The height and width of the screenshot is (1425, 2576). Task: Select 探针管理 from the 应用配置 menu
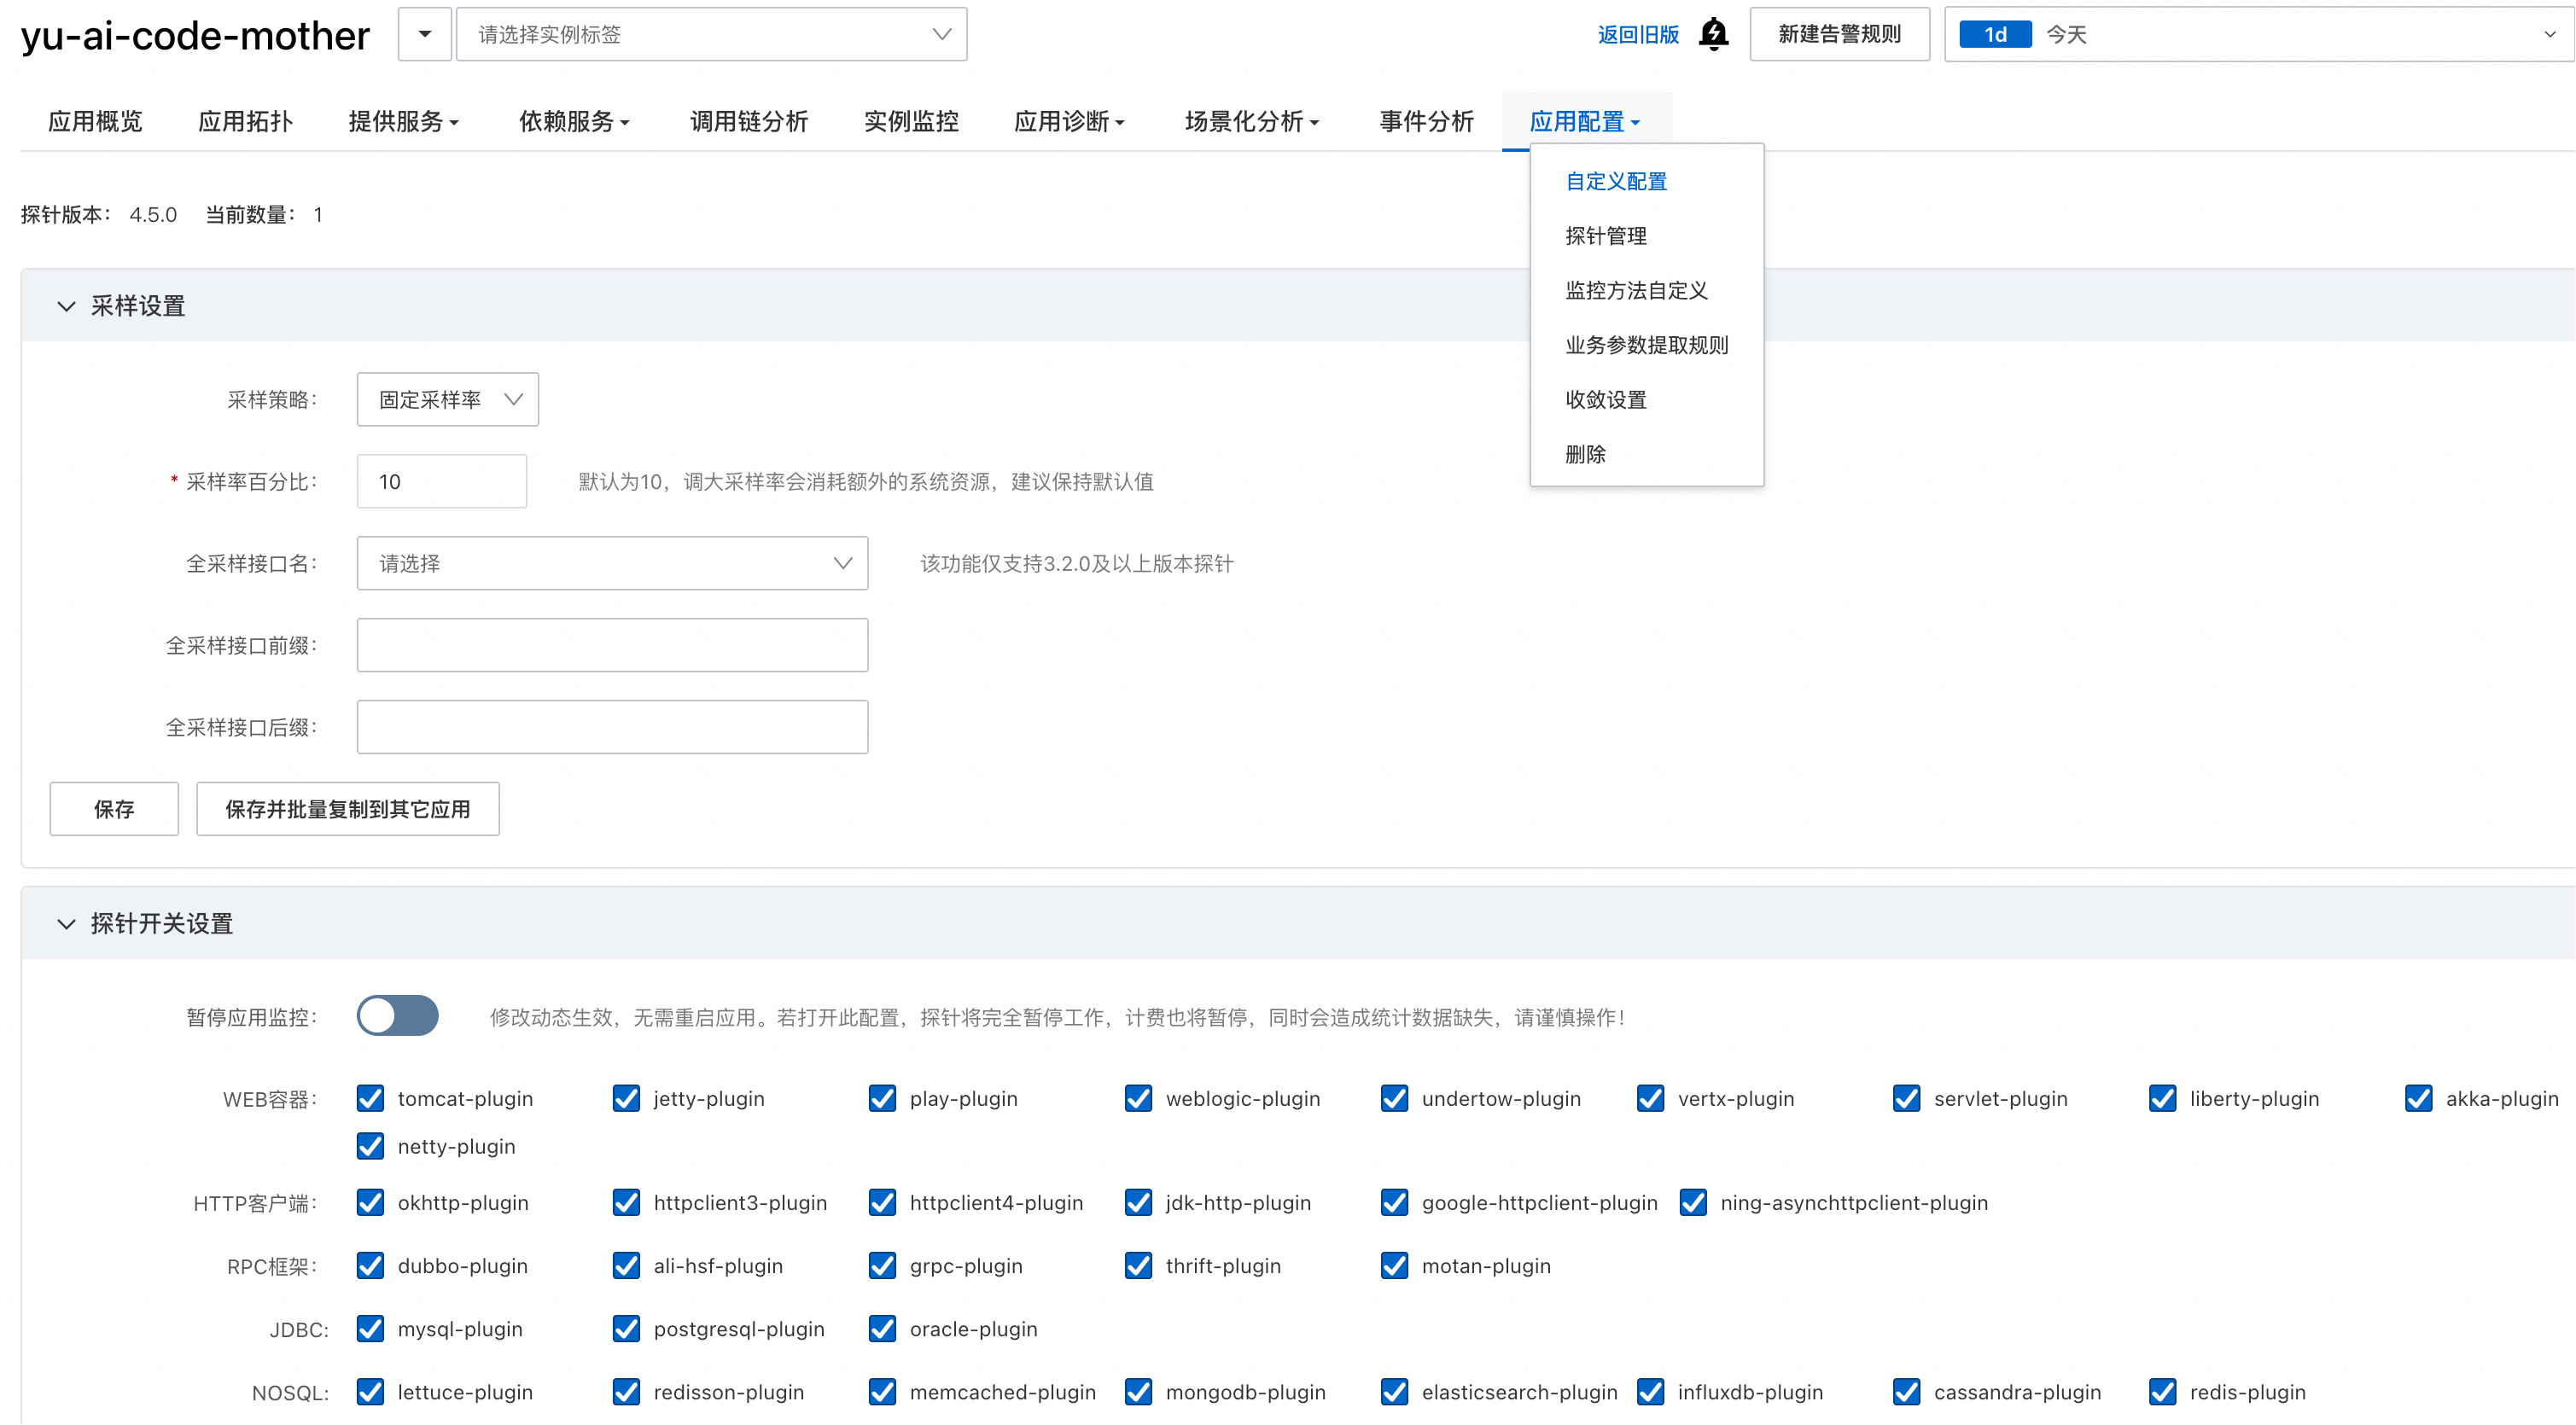tap(1605, 236)
